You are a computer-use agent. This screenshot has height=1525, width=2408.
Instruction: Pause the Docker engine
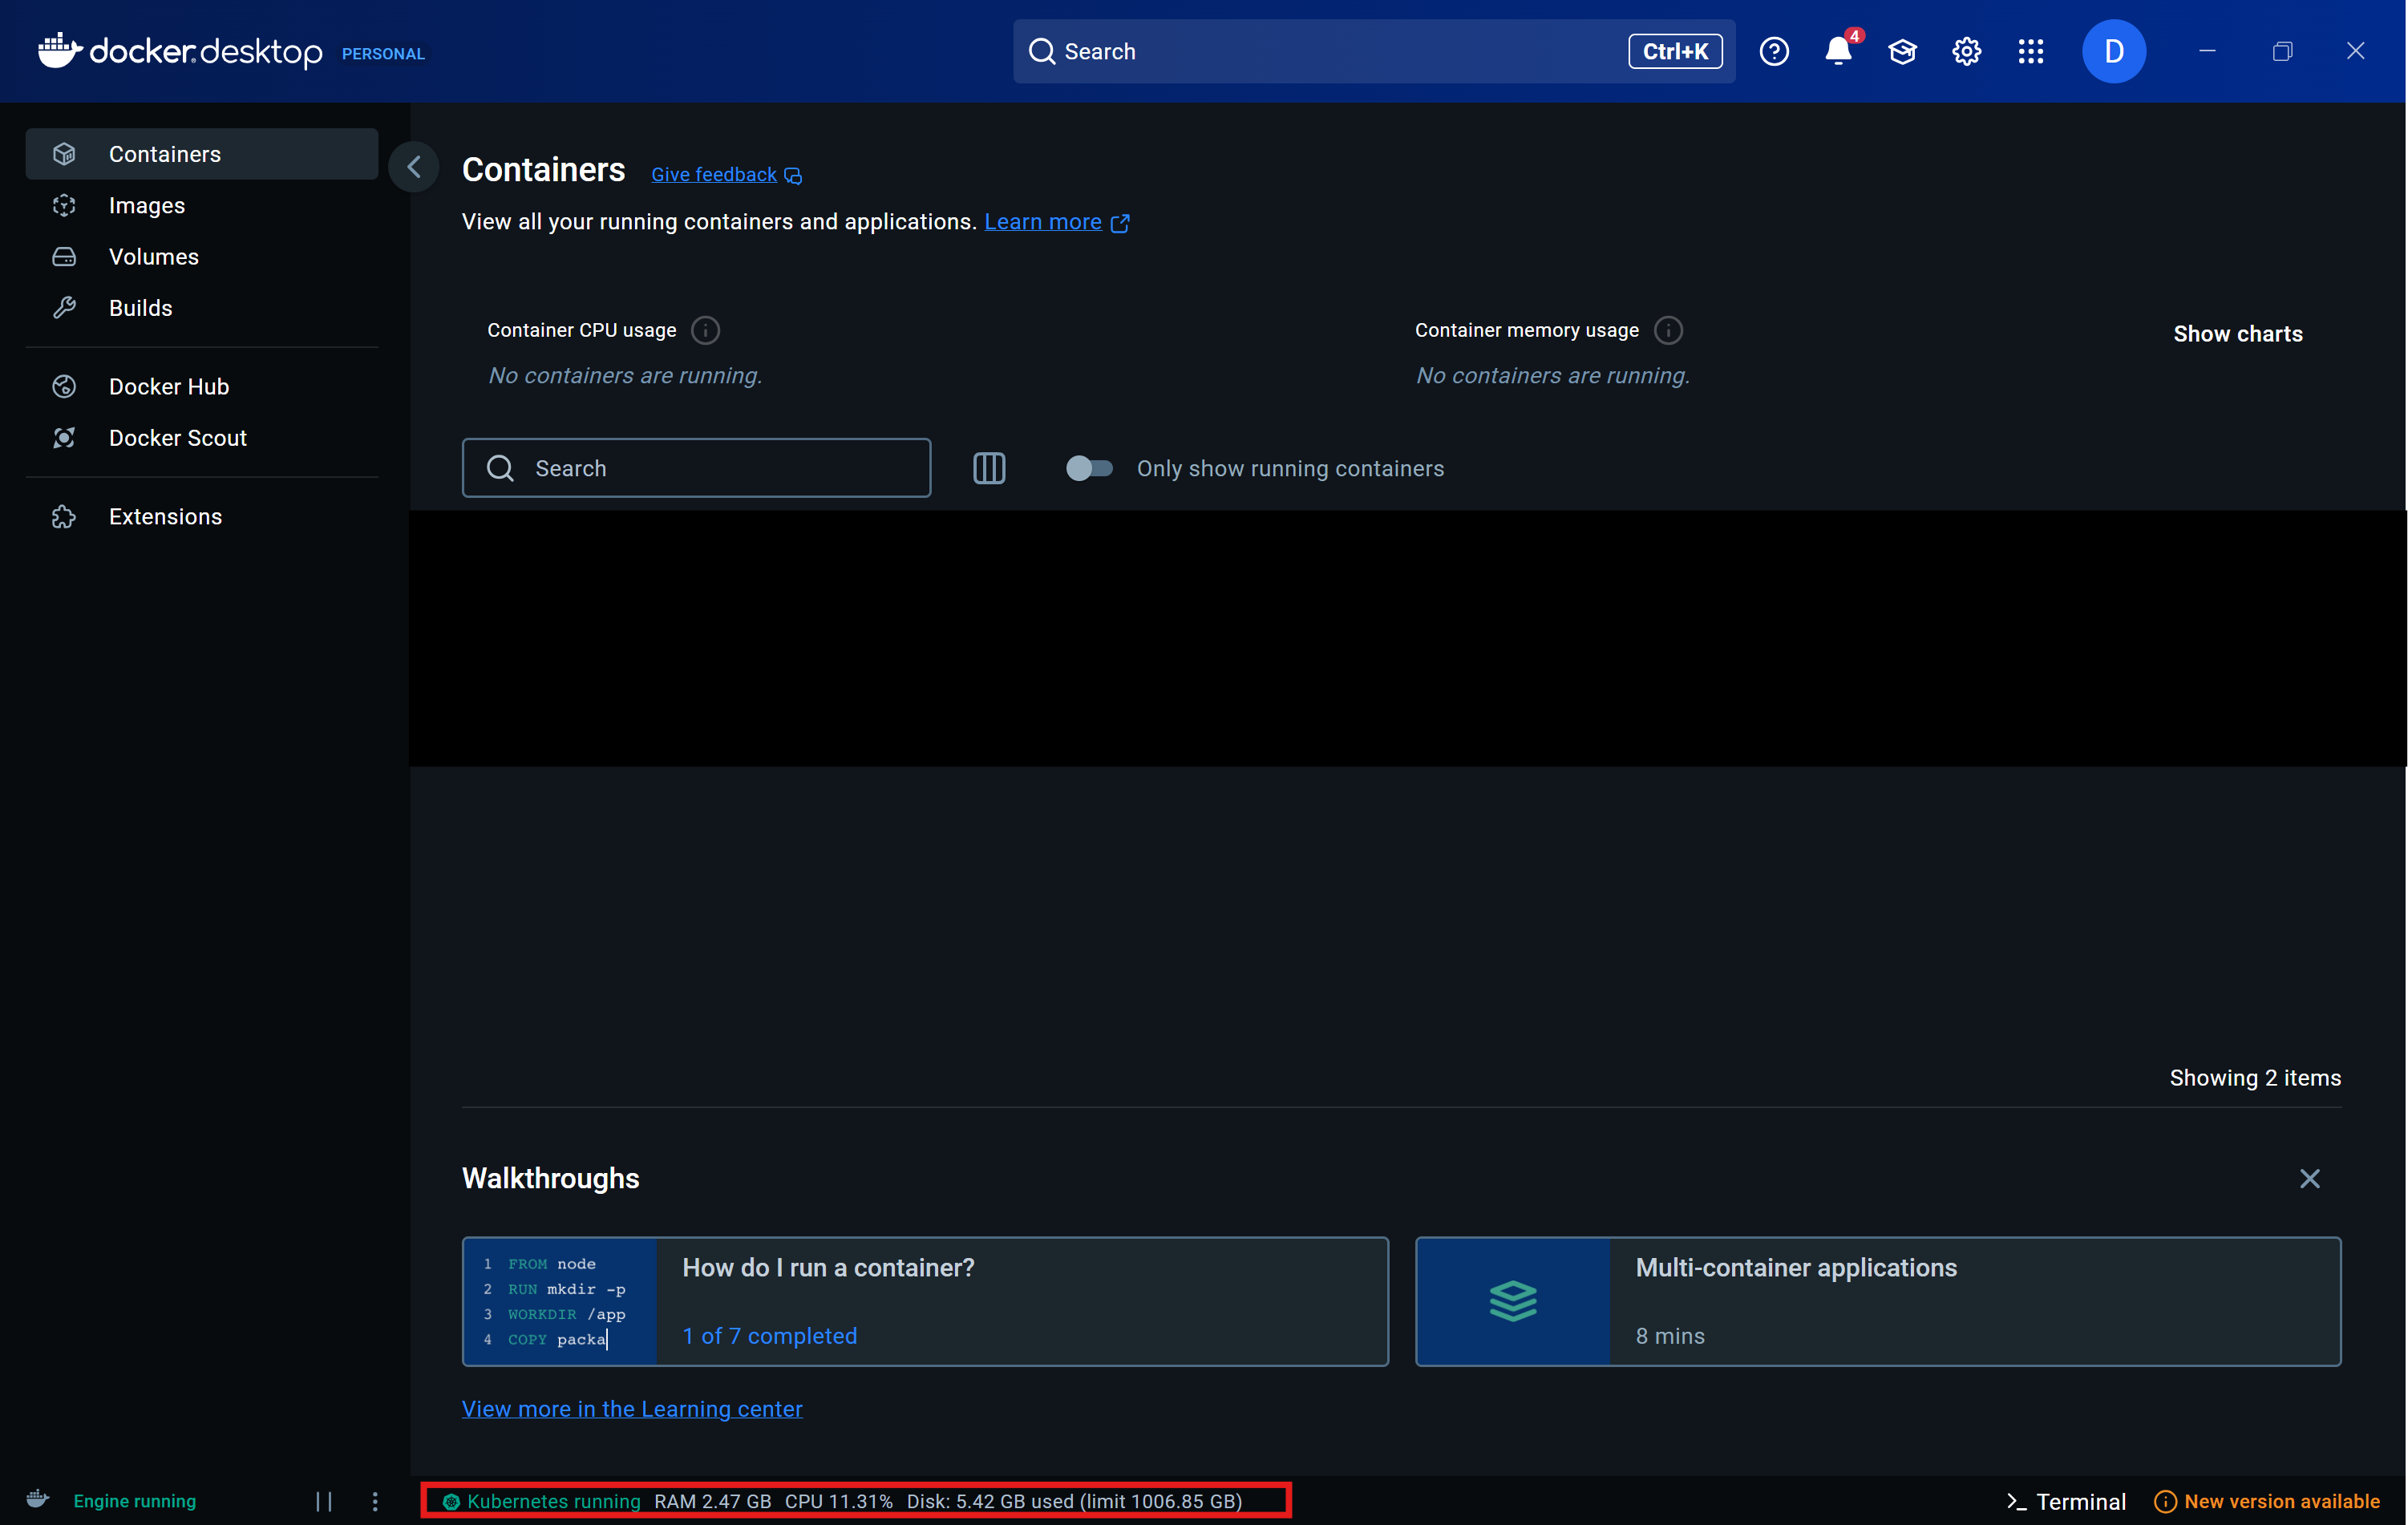(x=323, y=1501)
